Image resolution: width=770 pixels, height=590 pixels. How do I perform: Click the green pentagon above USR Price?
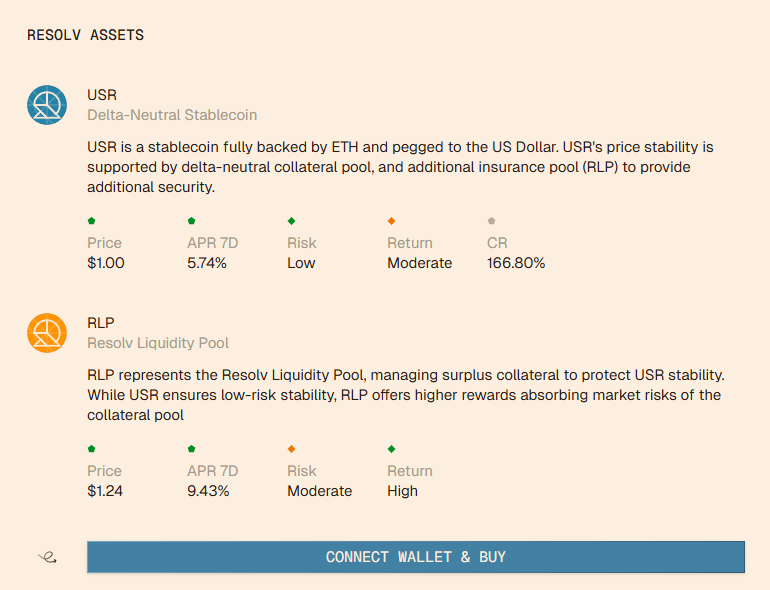[91, 221]
